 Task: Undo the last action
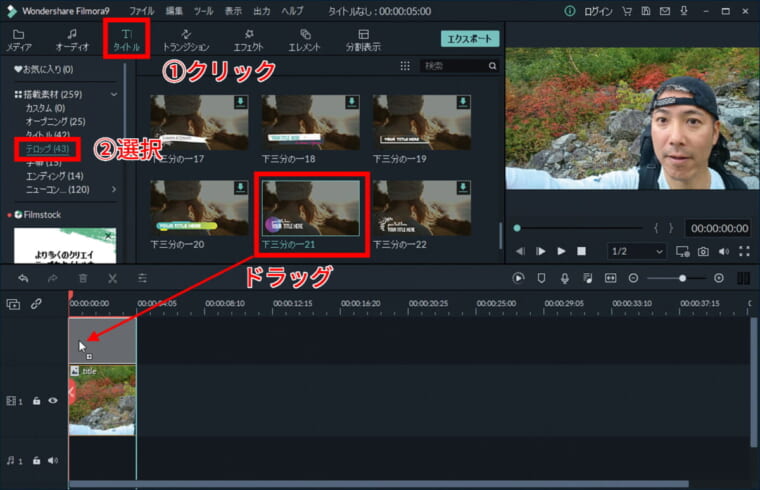[23, 278]
